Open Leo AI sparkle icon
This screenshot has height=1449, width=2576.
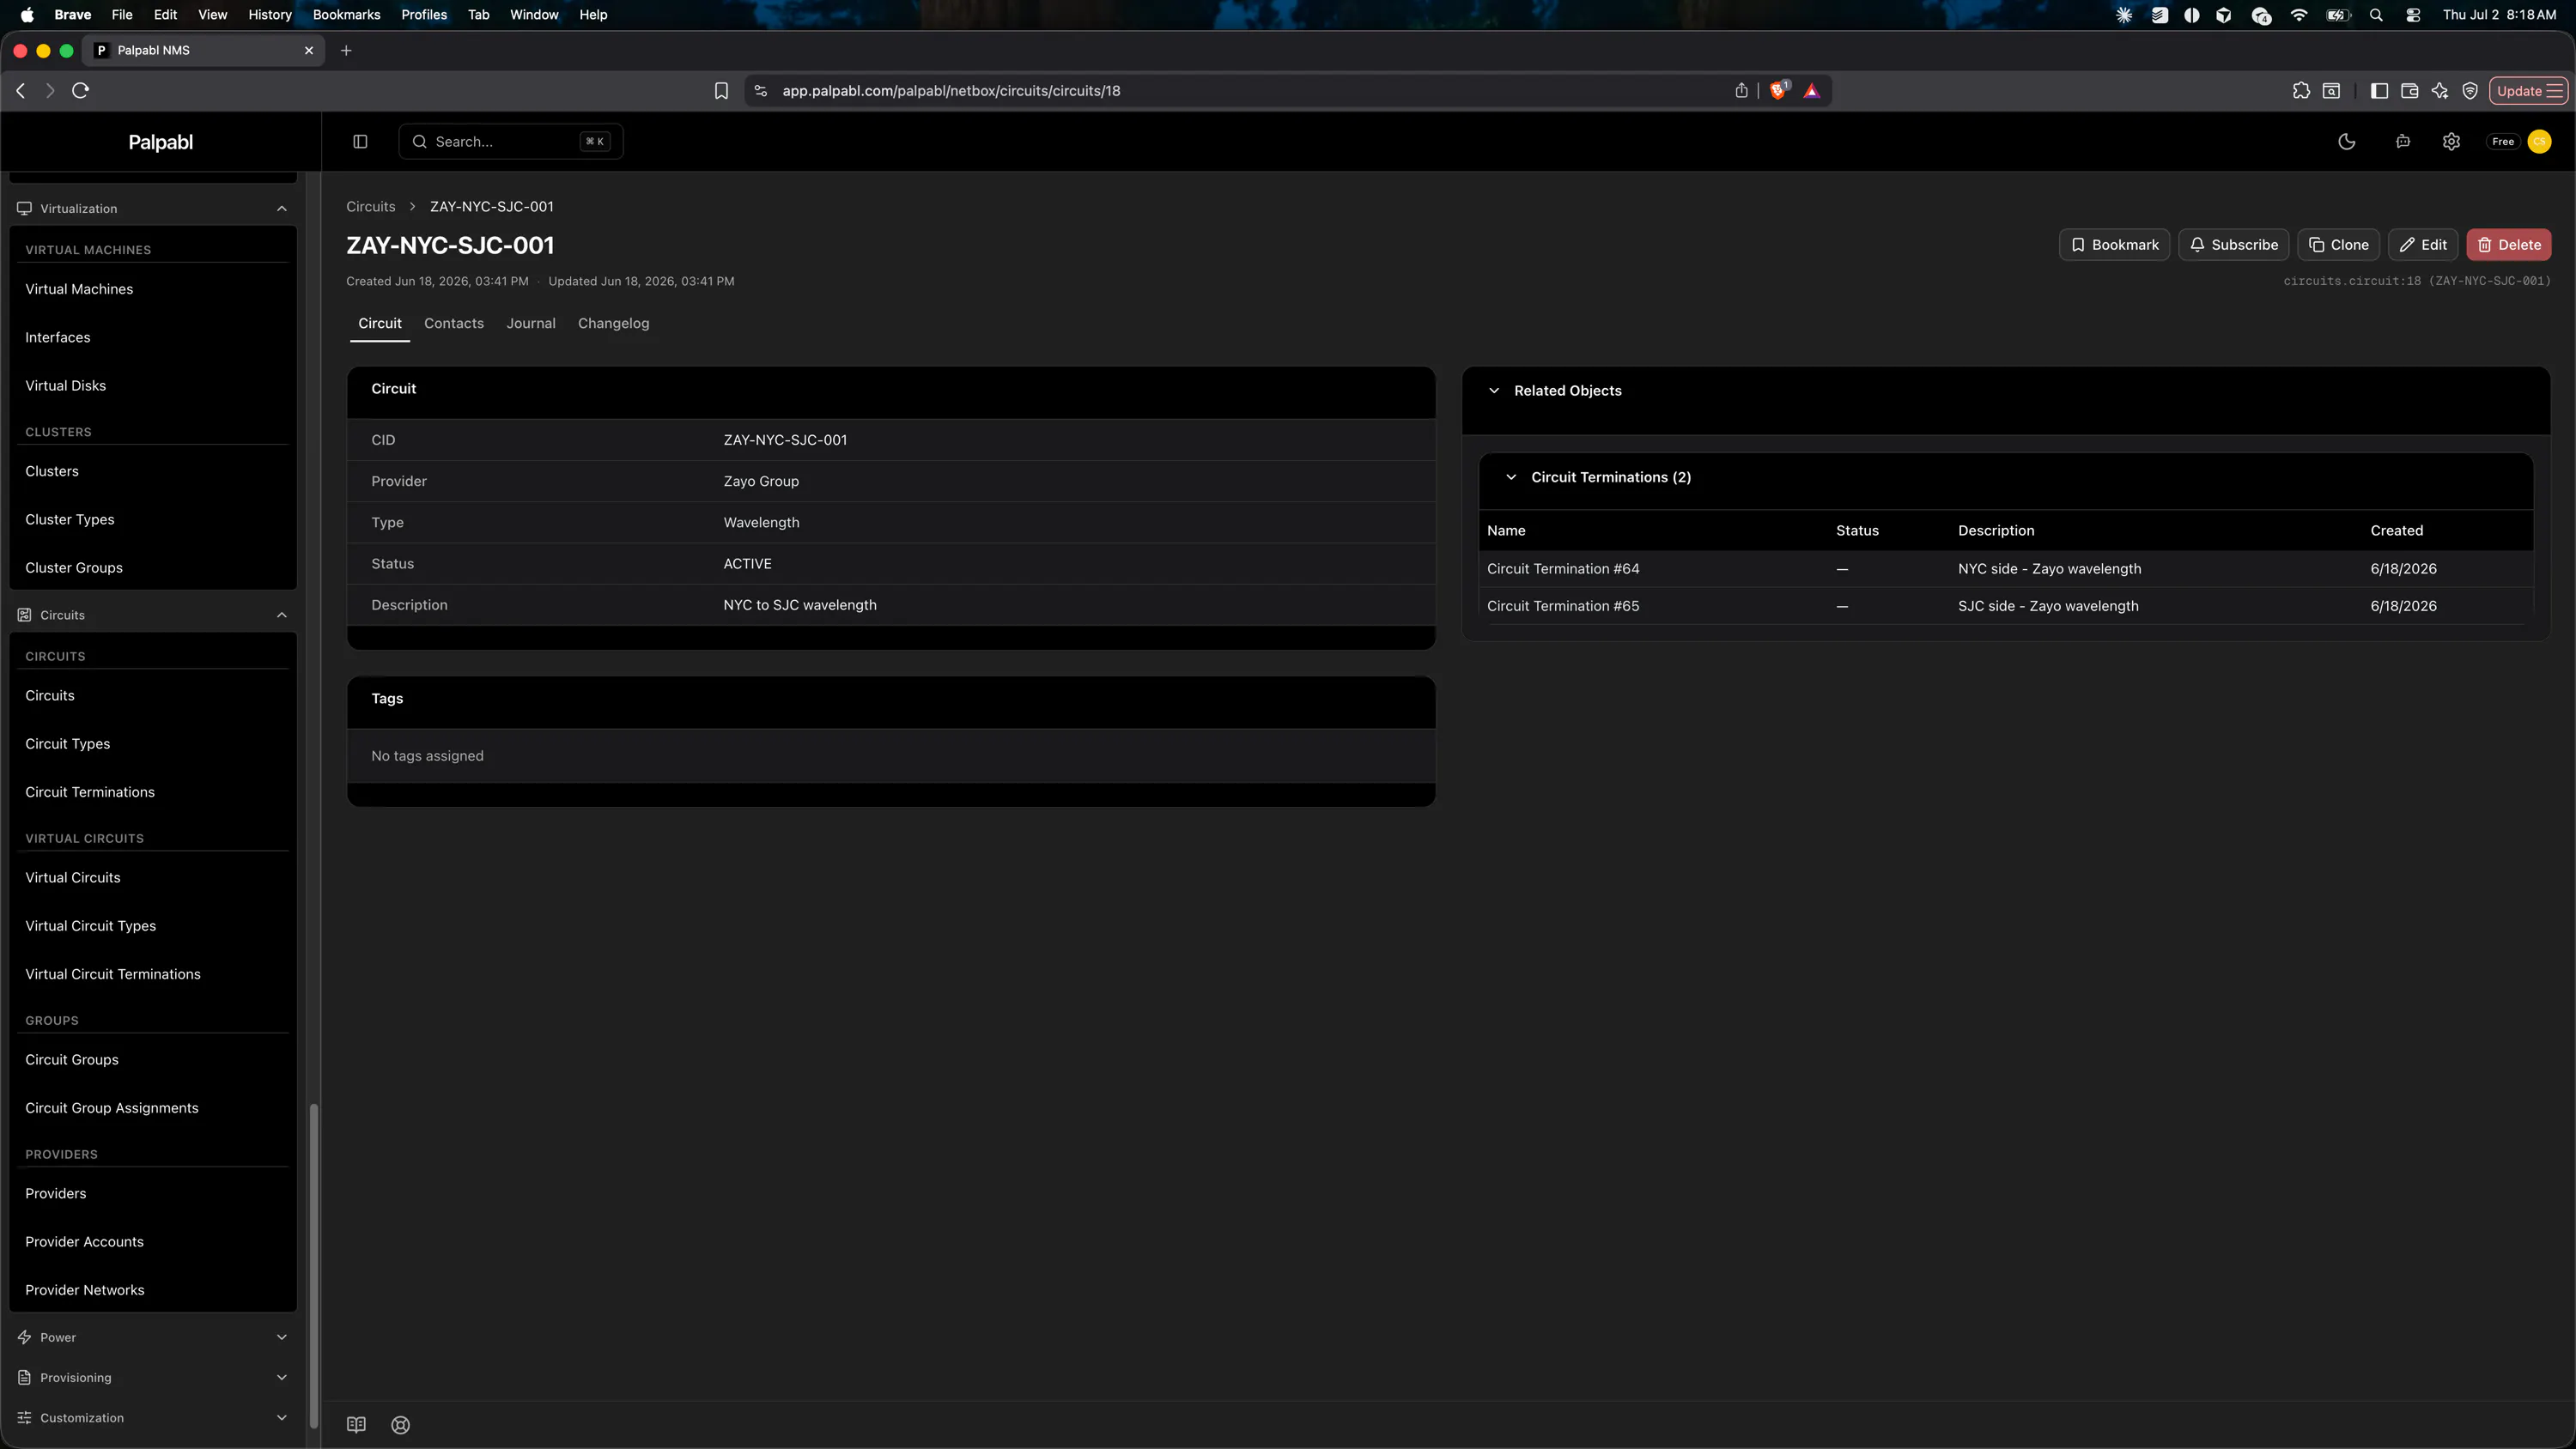2440,90
